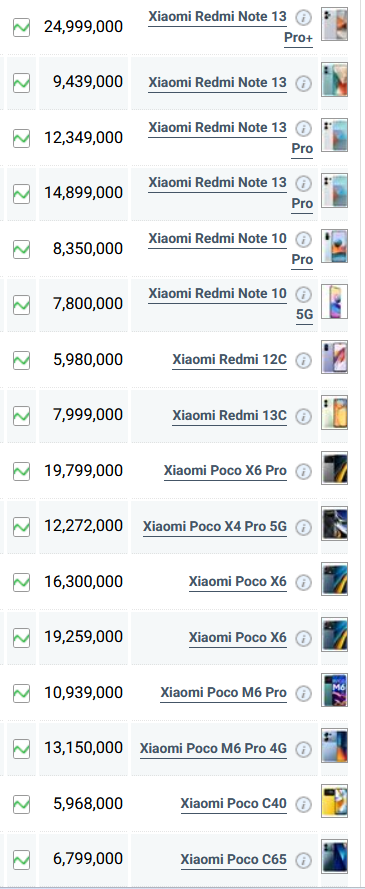Click the yellow Poco C40 phone thumbnail
365x889 pixels.
(x=334, y=801)
